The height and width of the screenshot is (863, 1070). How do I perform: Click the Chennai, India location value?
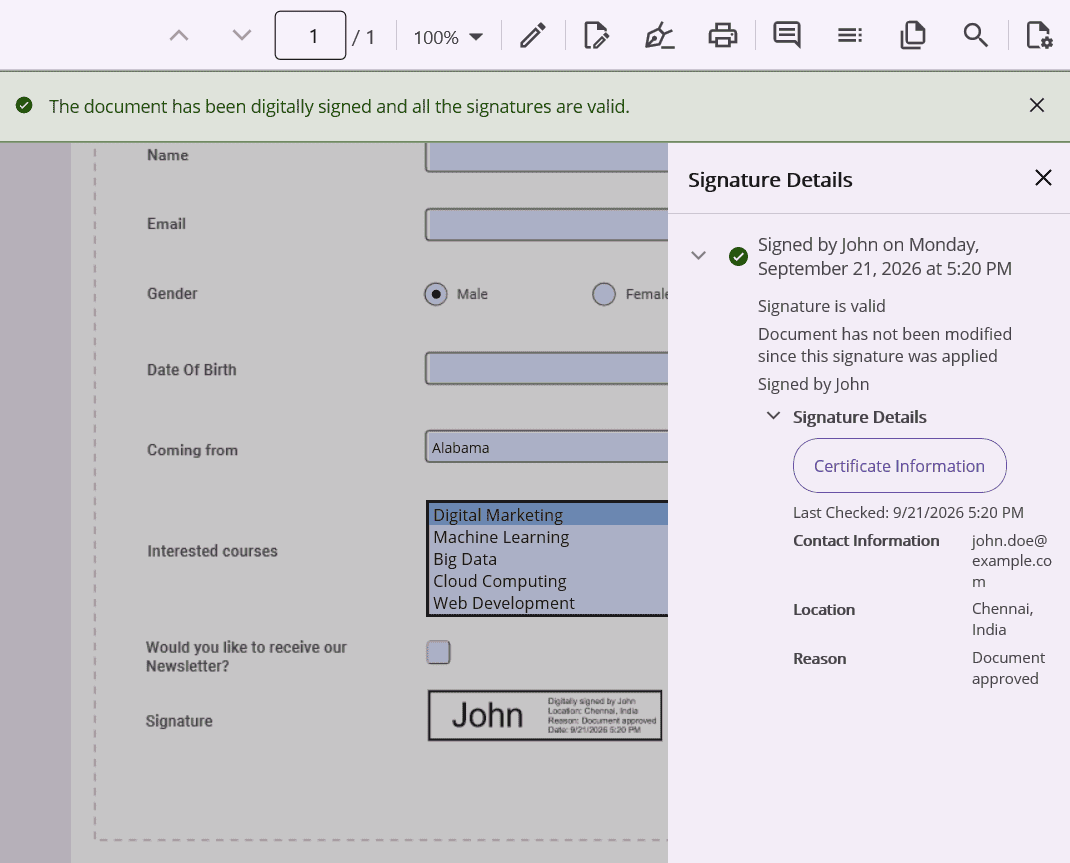[x=1002, y=619]
